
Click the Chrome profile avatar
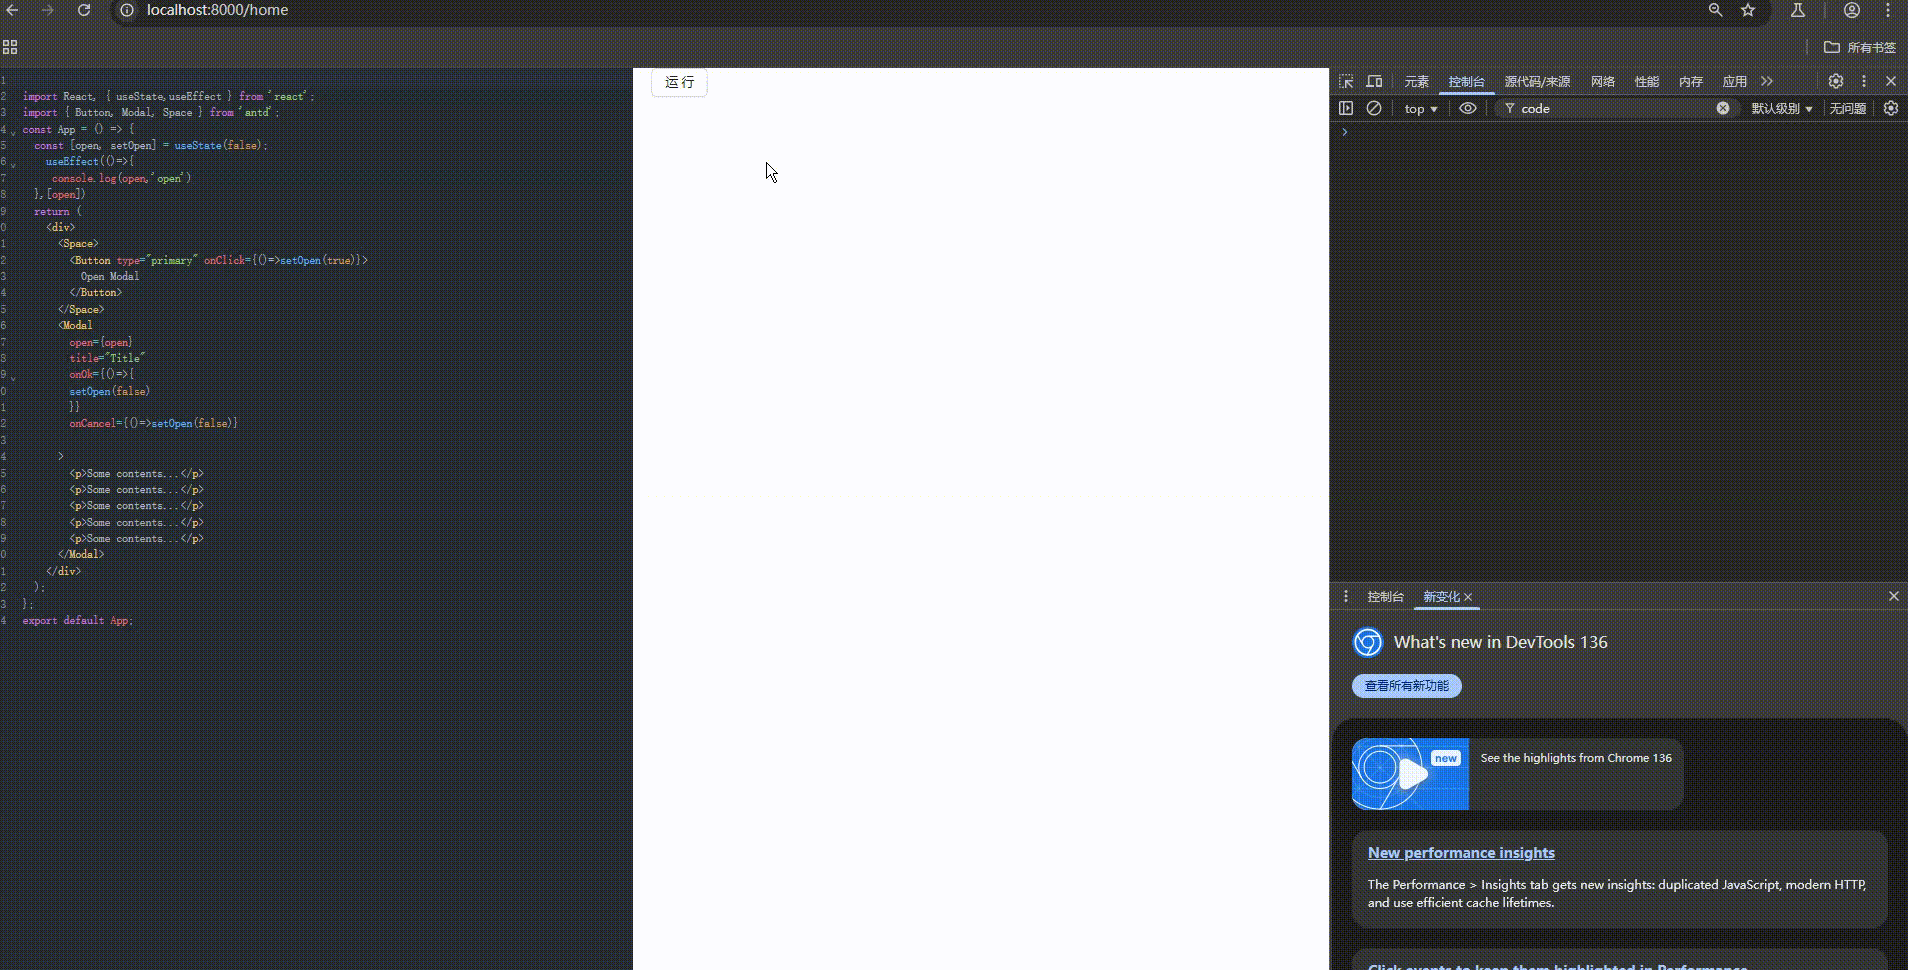click(x=1851, y=11)
